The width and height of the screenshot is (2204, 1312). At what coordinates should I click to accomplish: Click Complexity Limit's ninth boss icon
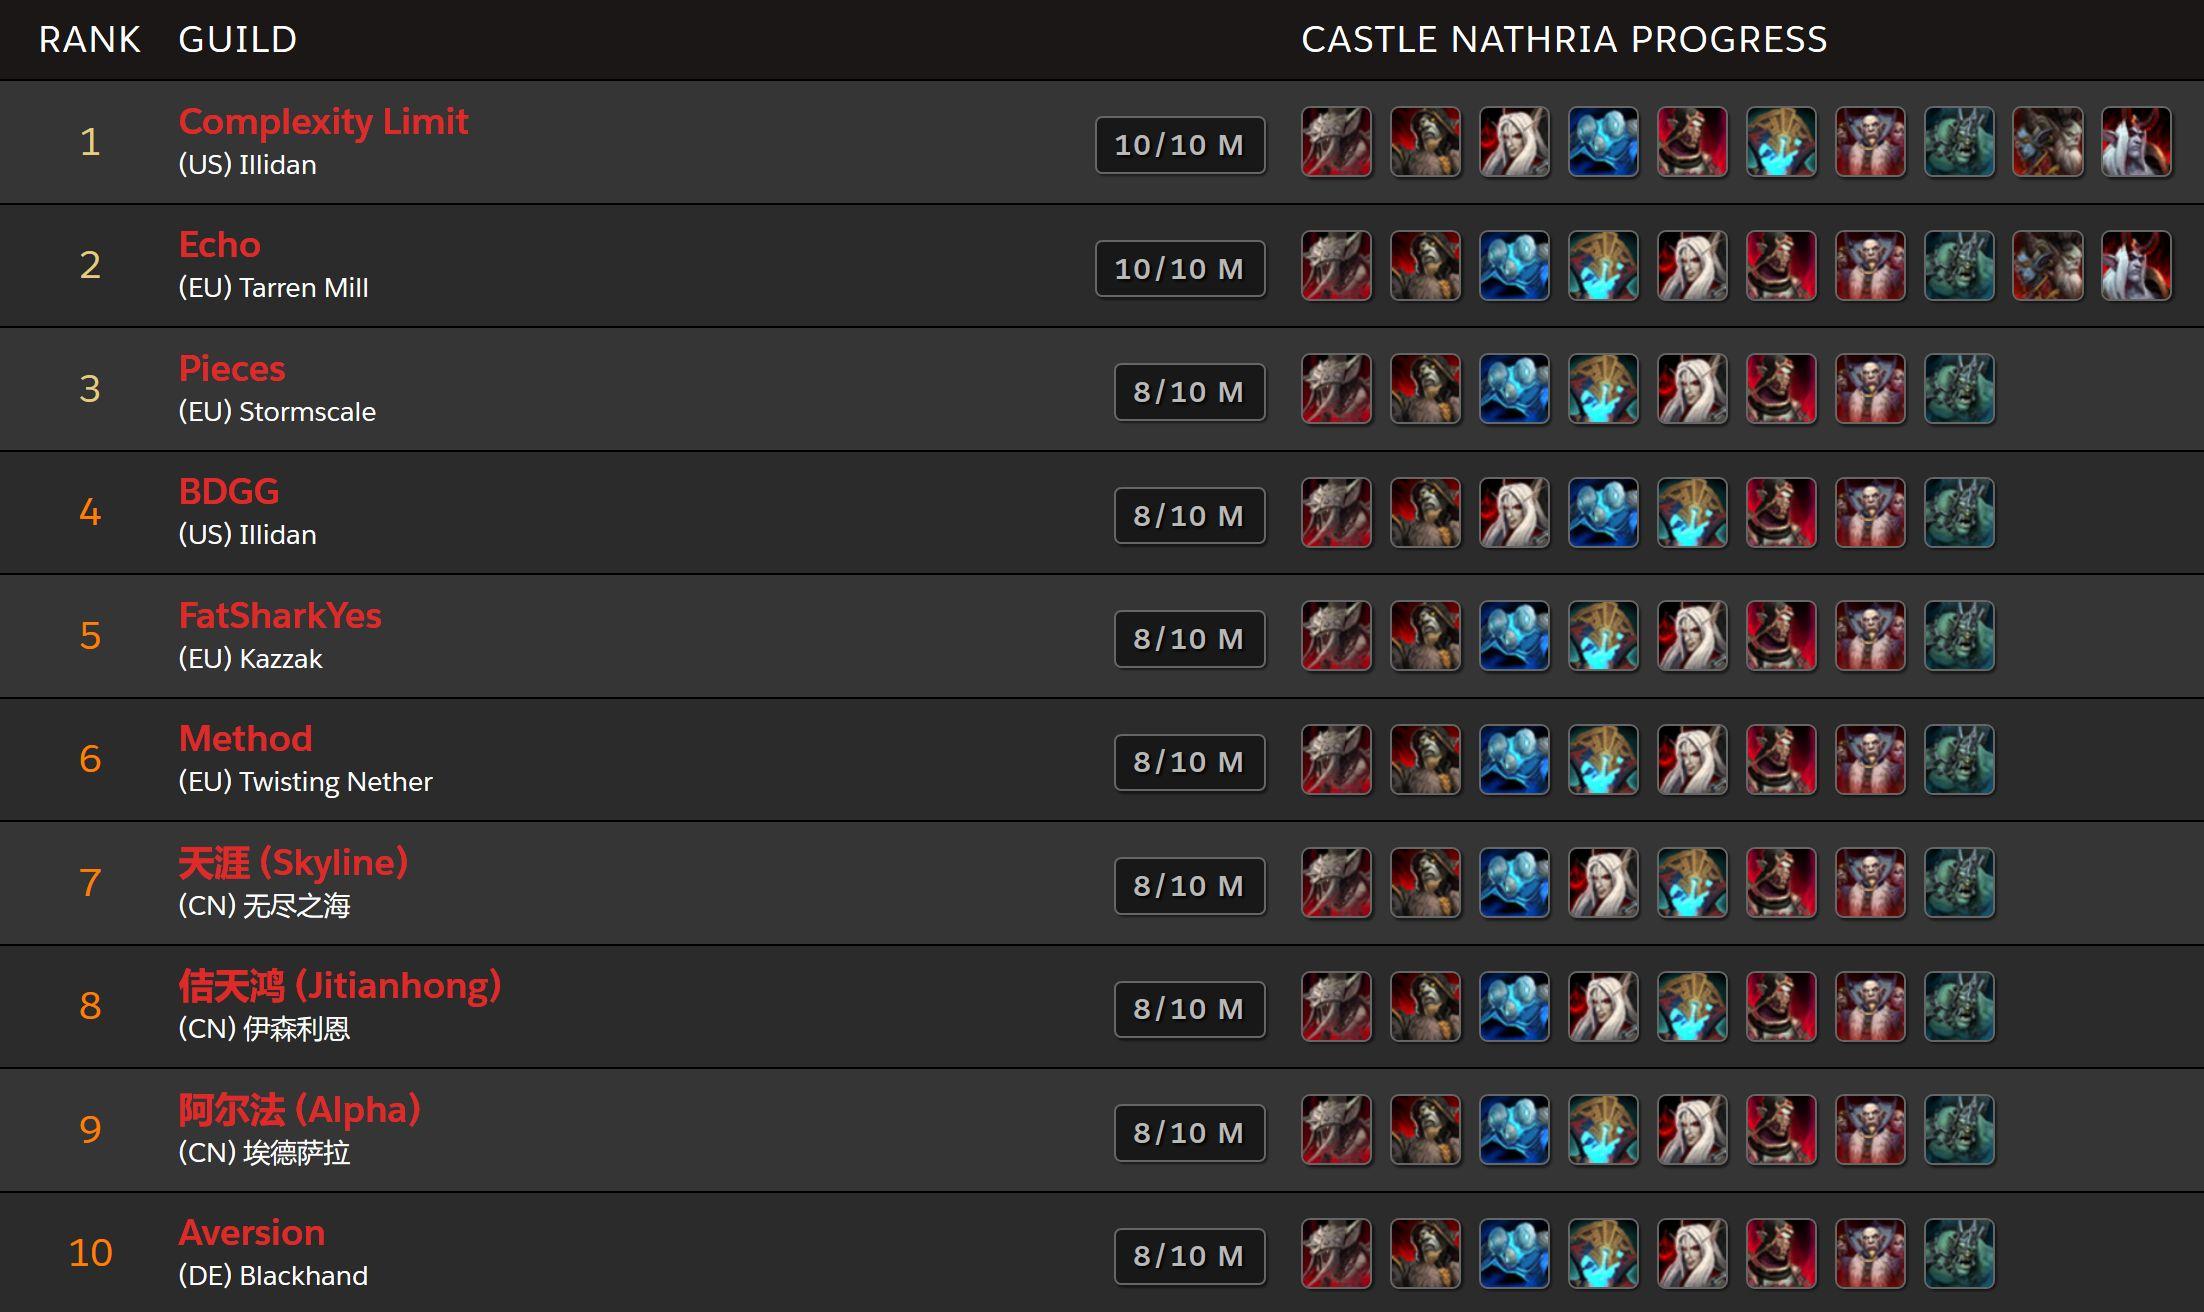pos(2047,142)
